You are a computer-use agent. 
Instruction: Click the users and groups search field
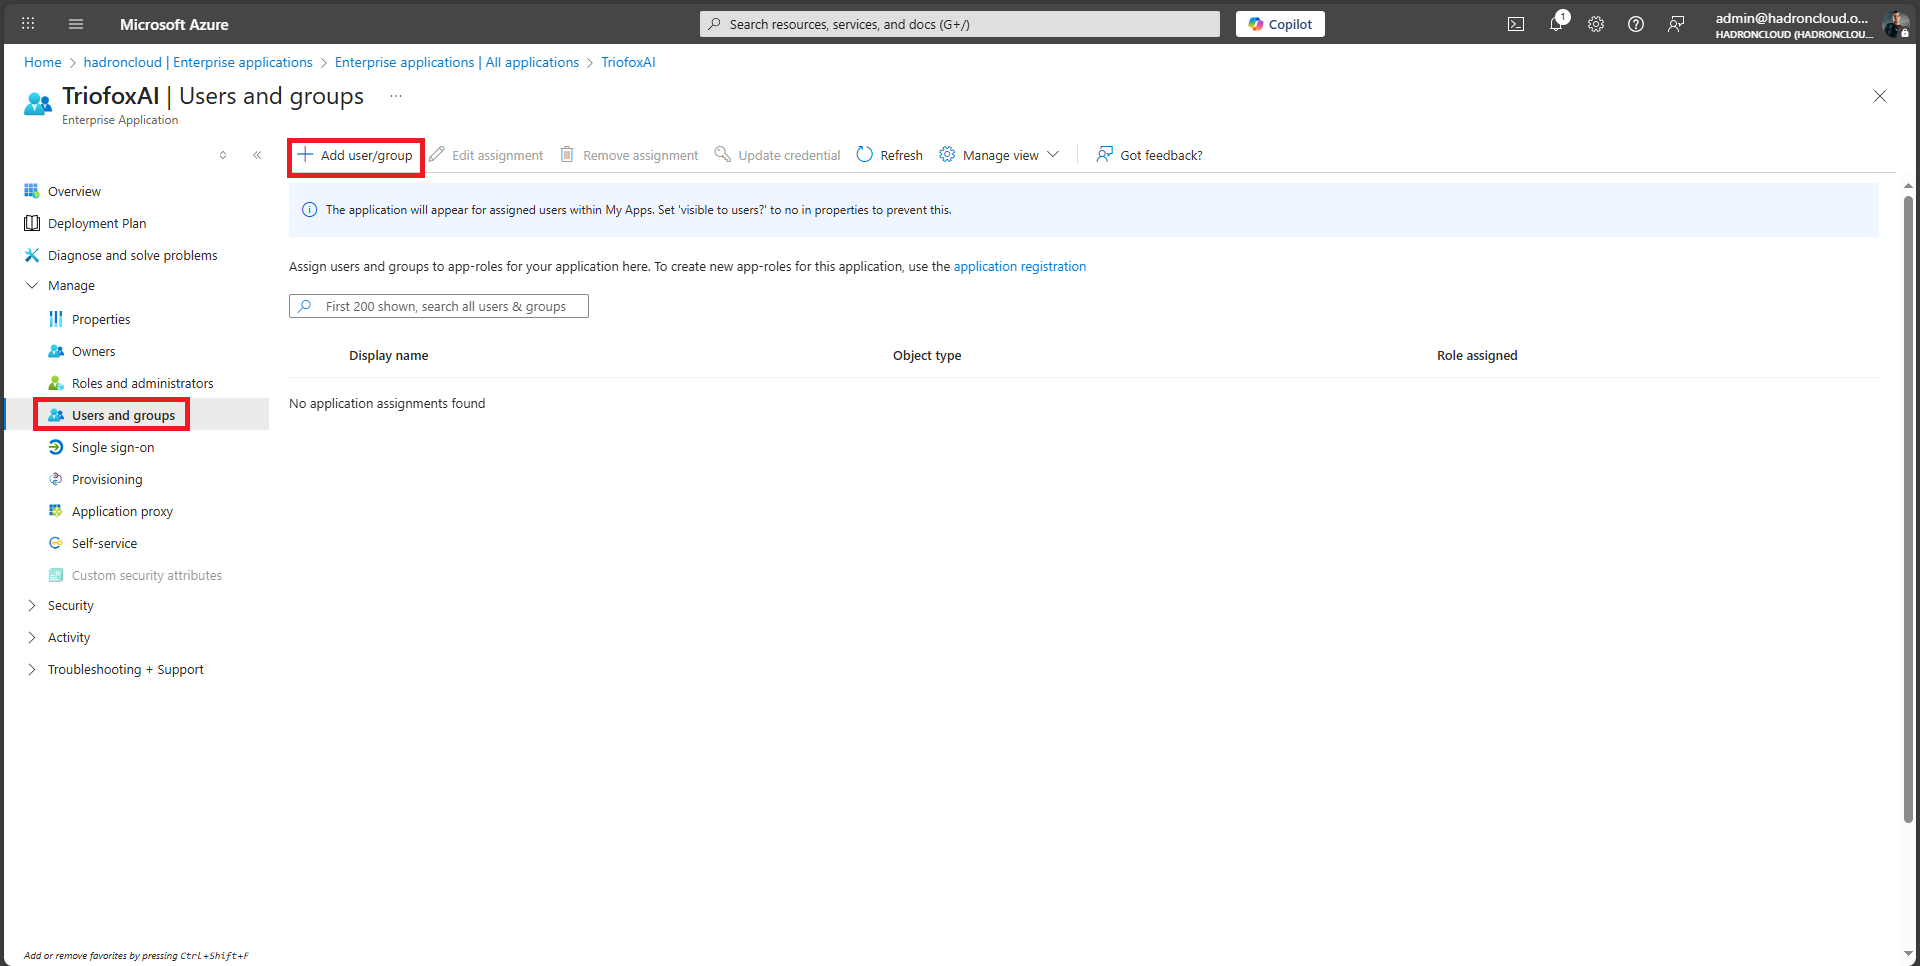point(439,306)
